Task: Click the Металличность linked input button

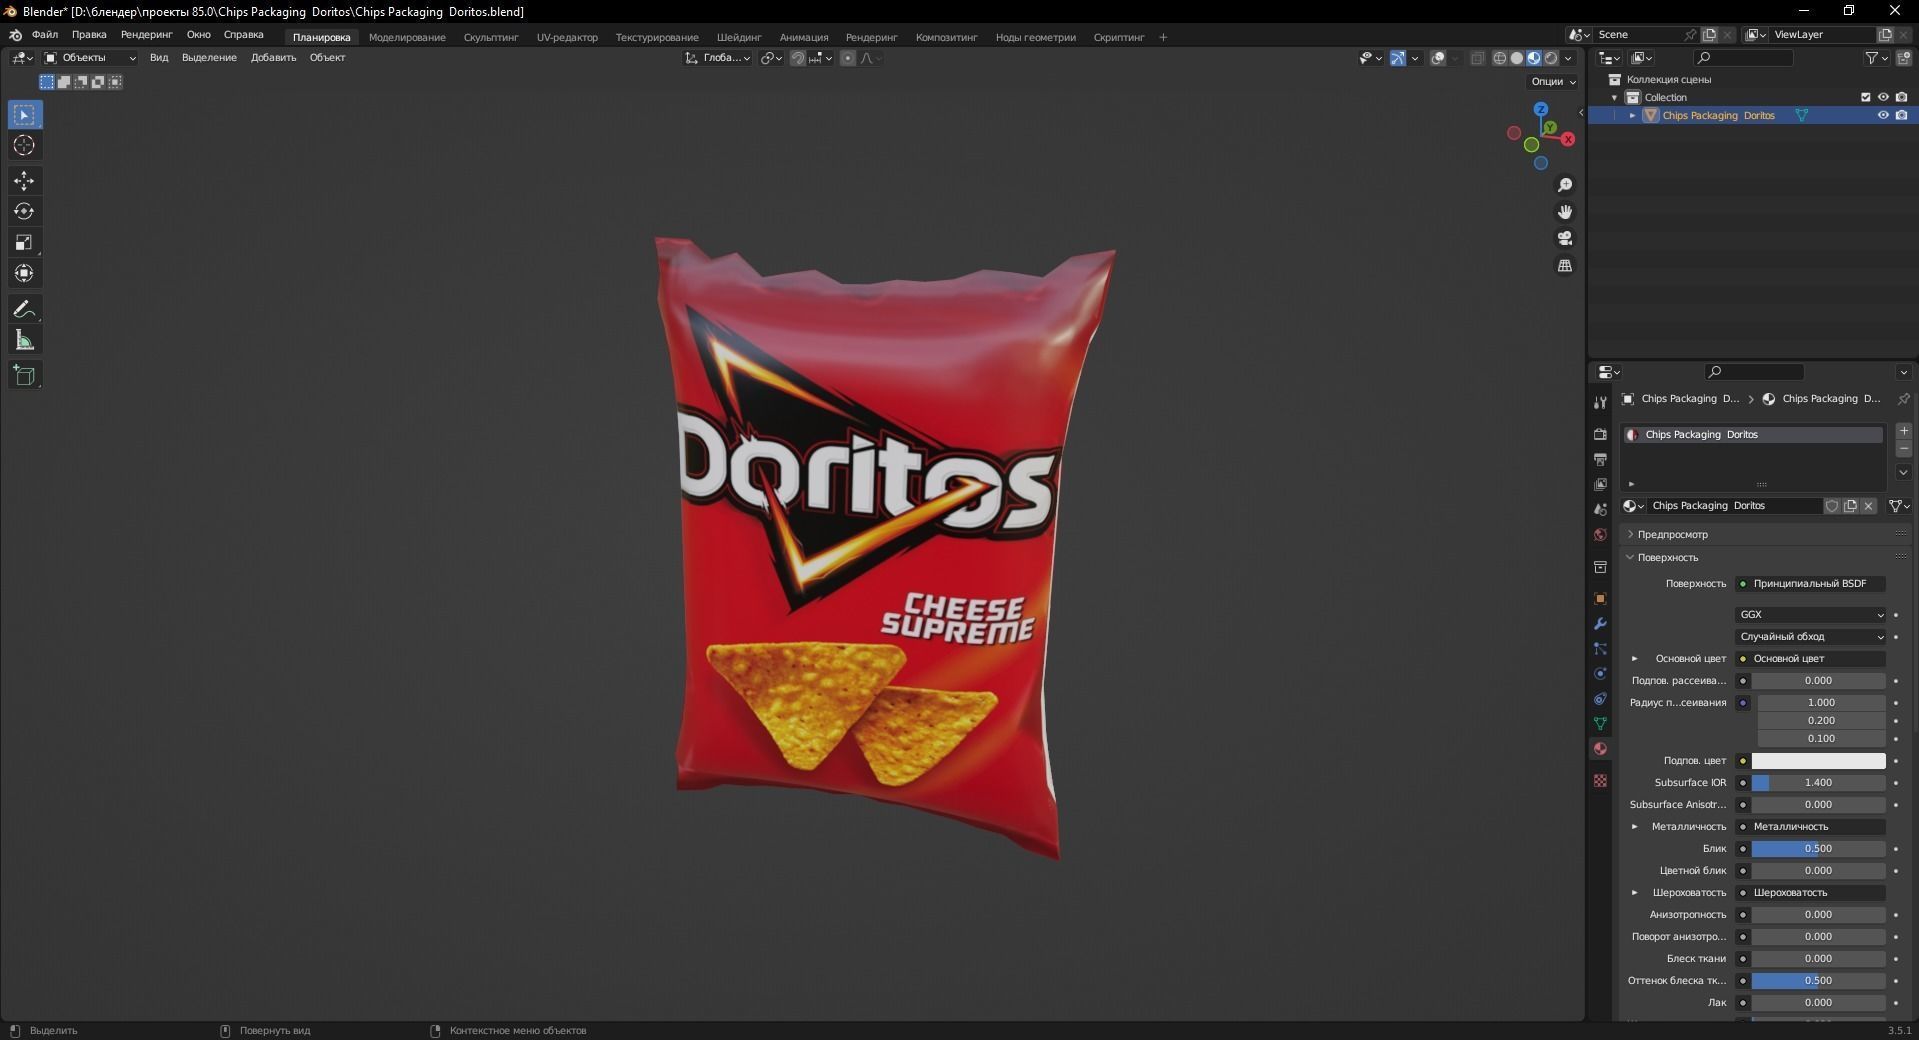Action: [x=1811, y=827]
